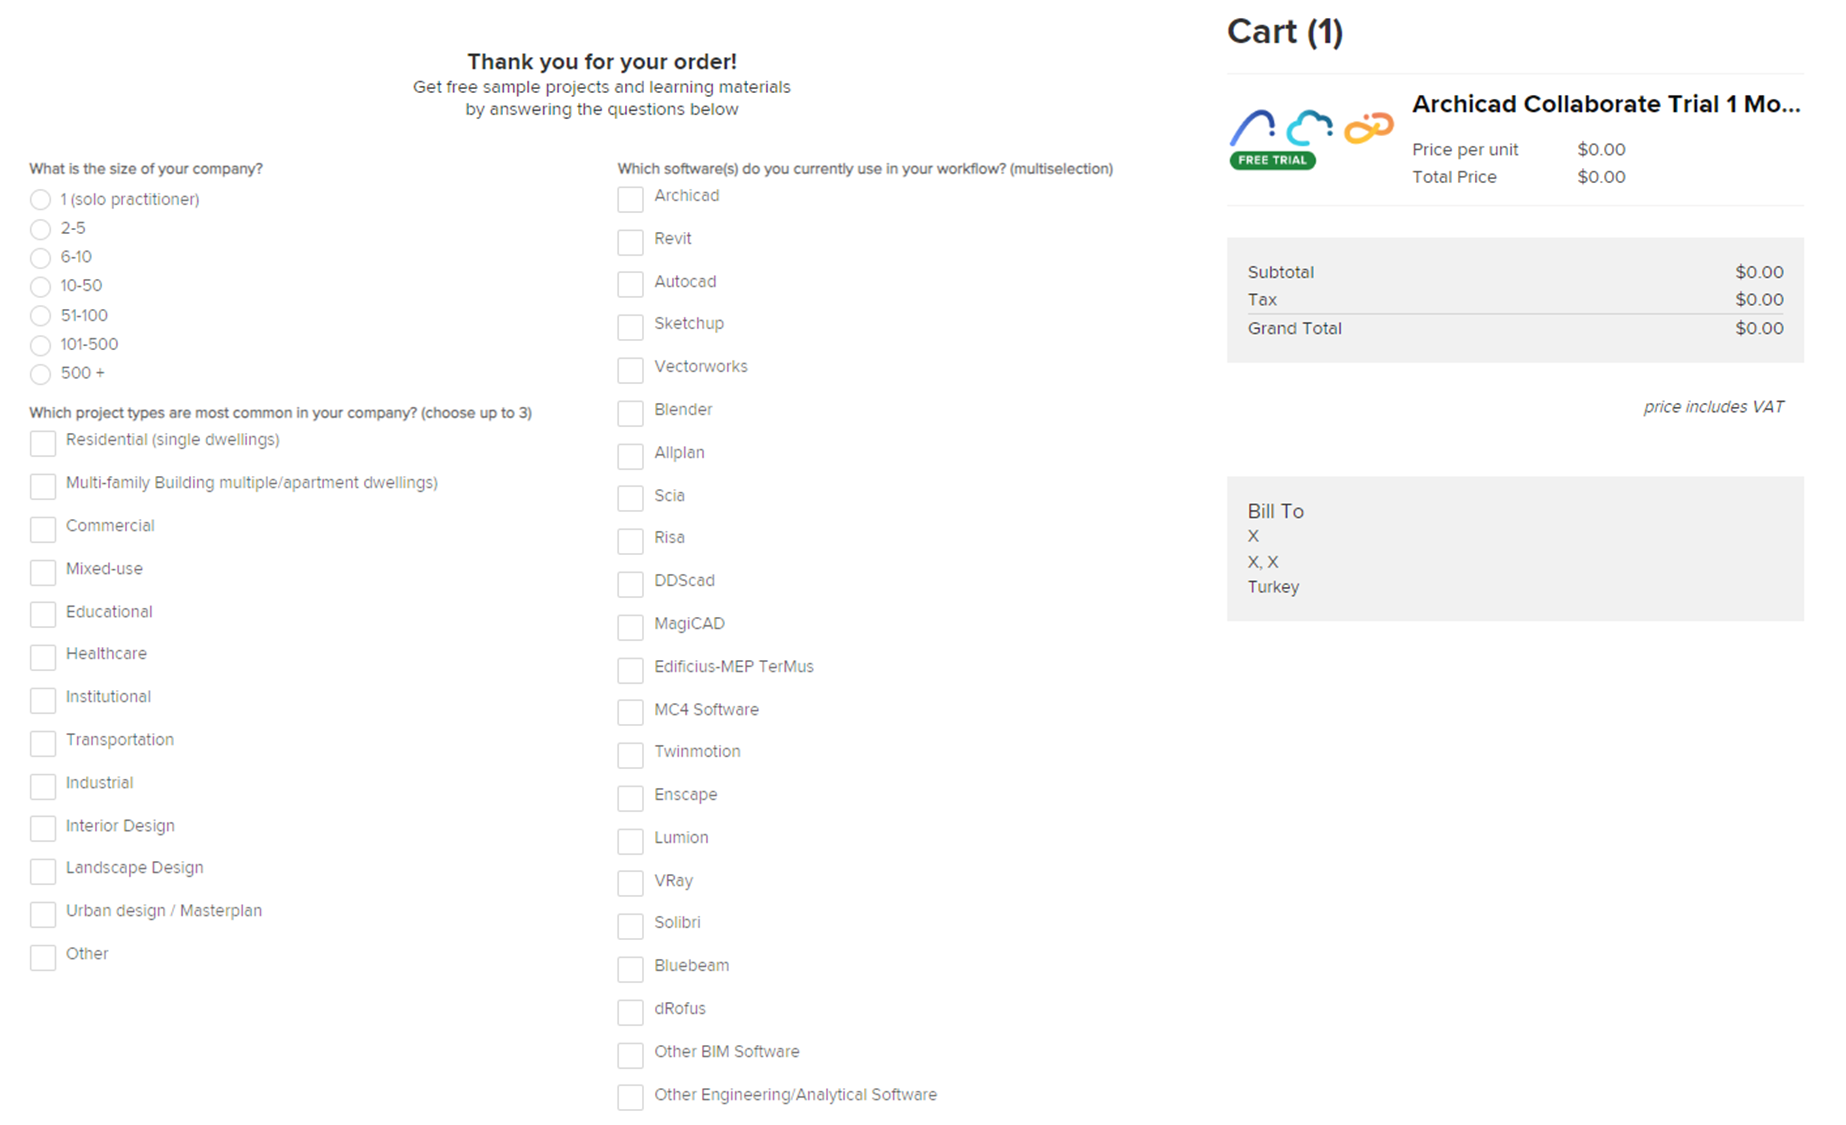Tick the Other BIM Software checkbox
The image size is (1846, 1125).
[630, 1055]
